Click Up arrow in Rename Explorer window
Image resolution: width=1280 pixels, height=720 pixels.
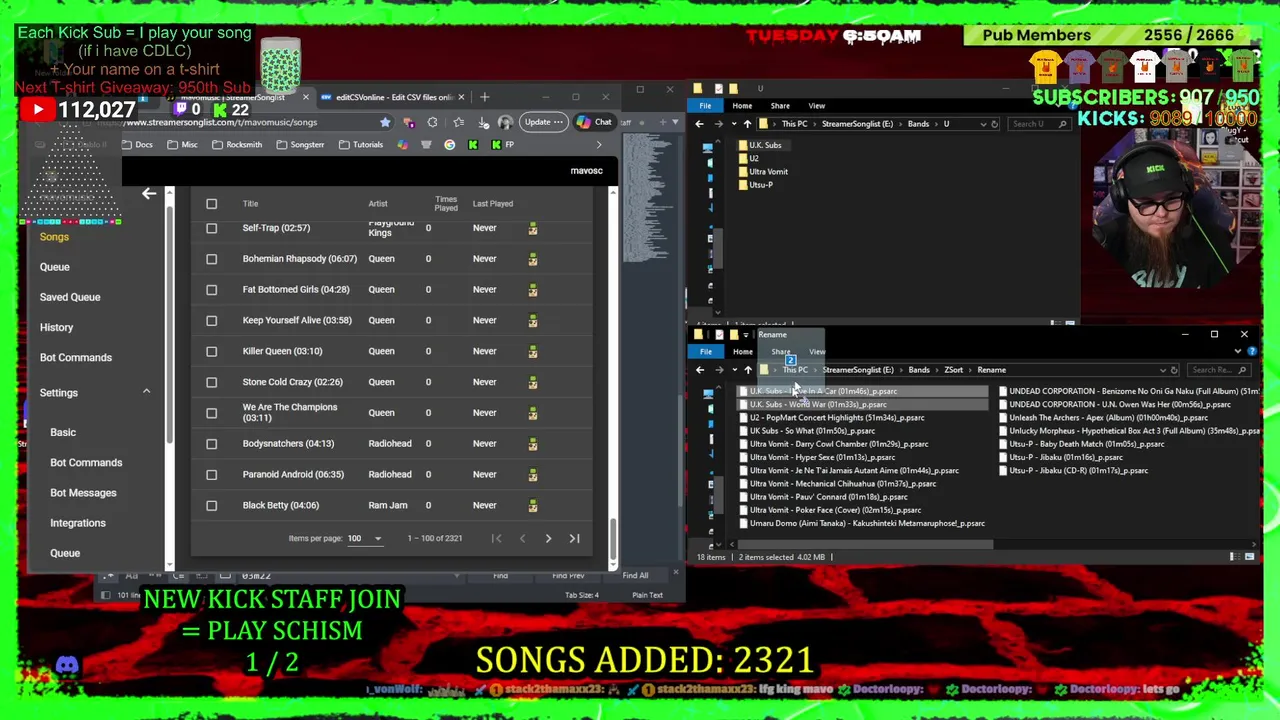(747, 370)
